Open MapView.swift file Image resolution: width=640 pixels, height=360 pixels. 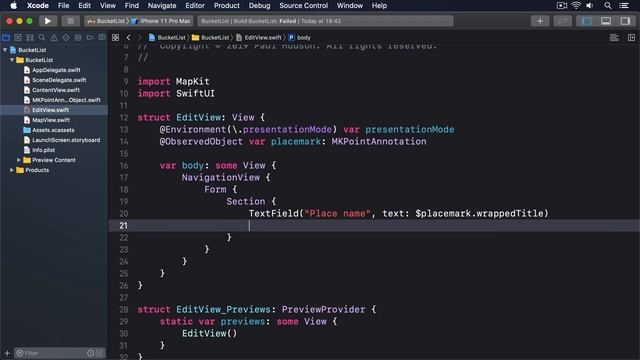pos(51,120)
